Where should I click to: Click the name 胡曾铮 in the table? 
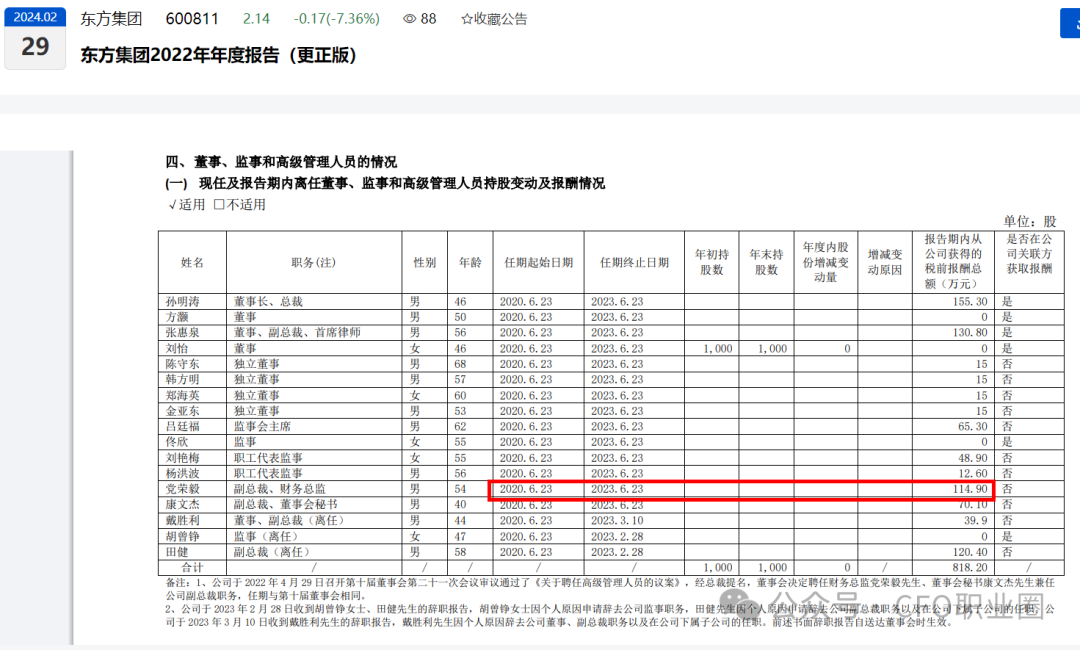[183, 536]
